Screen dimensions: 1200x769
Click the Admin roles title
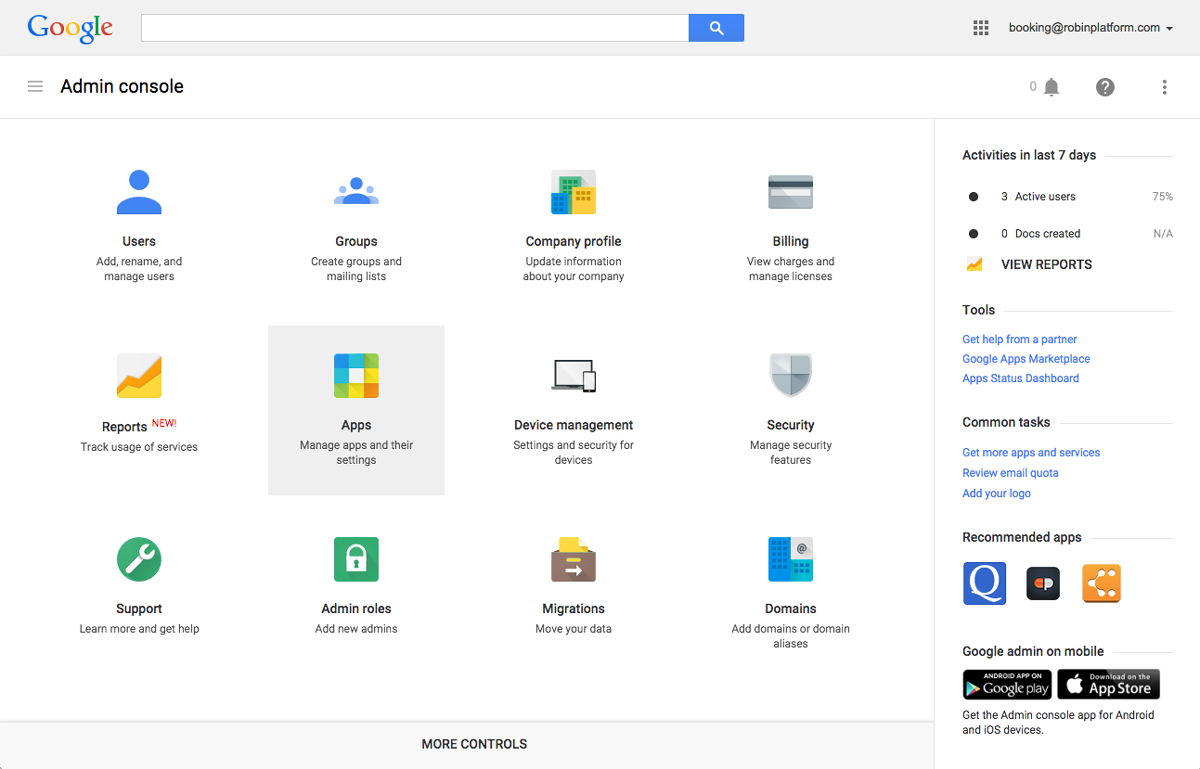[356, 608]
